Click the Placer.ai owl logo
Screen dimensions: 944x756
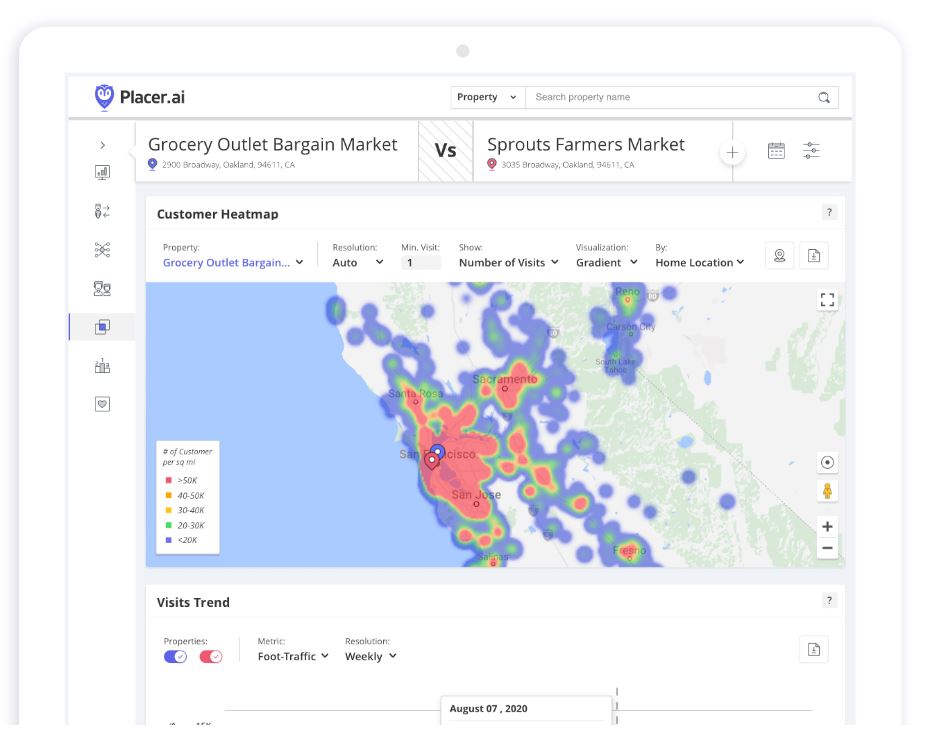104,97
